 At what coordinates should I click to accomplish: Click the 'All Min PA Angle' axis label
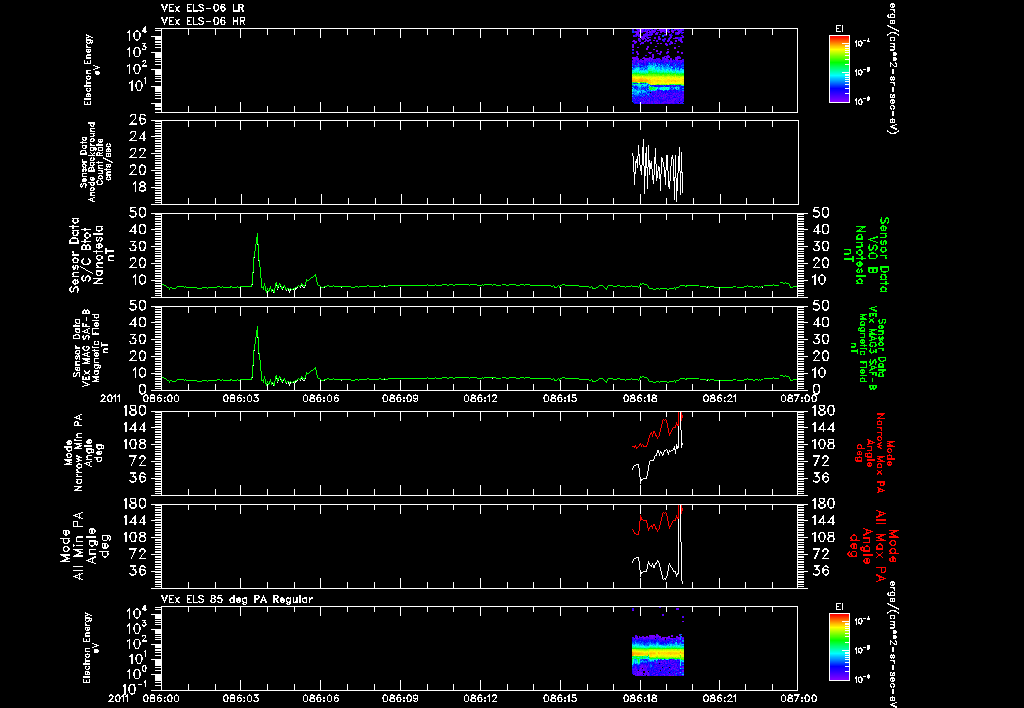point(84,545)
